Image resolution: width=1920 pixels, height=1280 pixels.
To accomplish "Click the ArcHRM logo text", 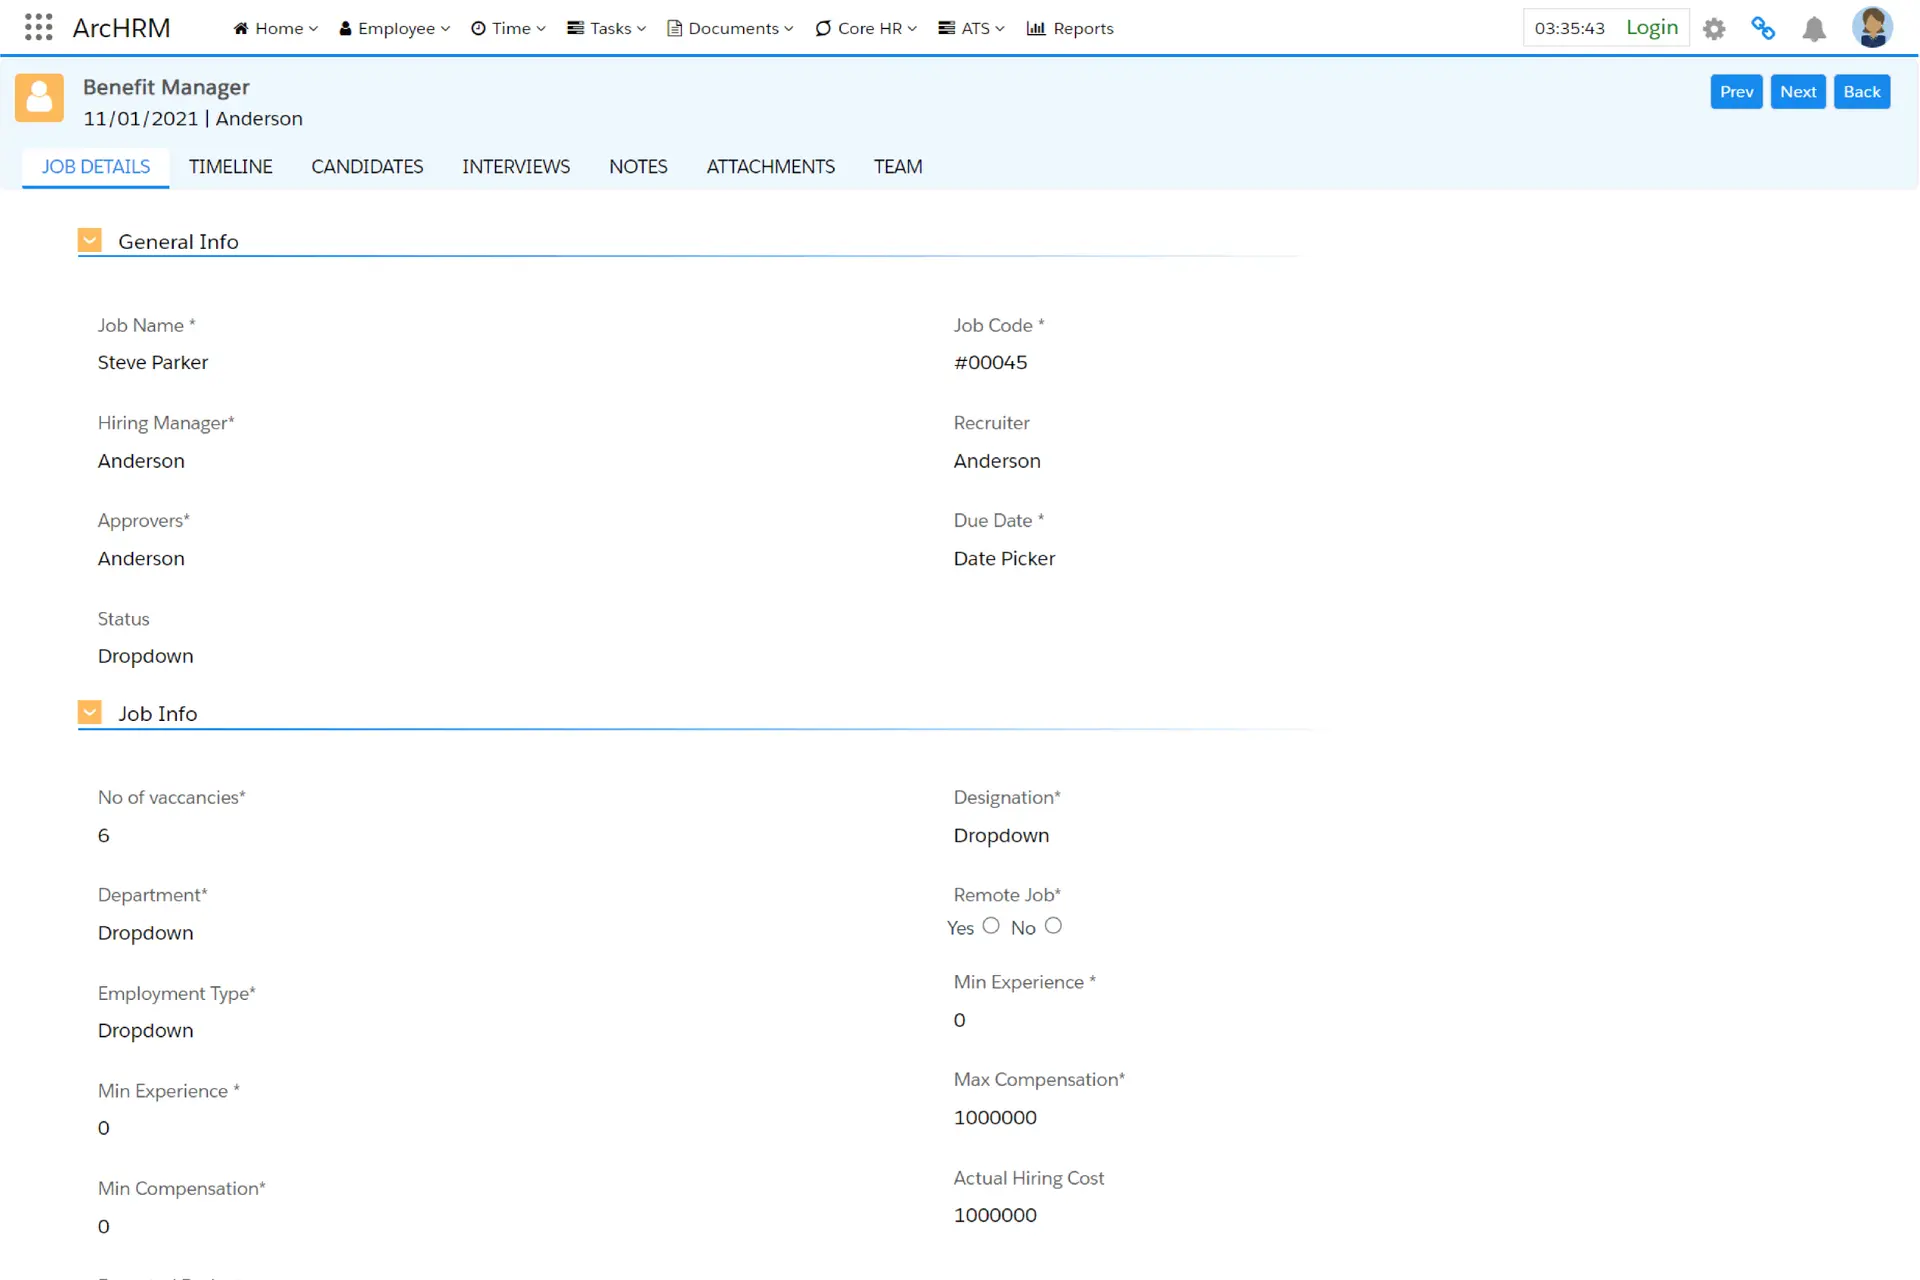I will (x=121, y=28).
